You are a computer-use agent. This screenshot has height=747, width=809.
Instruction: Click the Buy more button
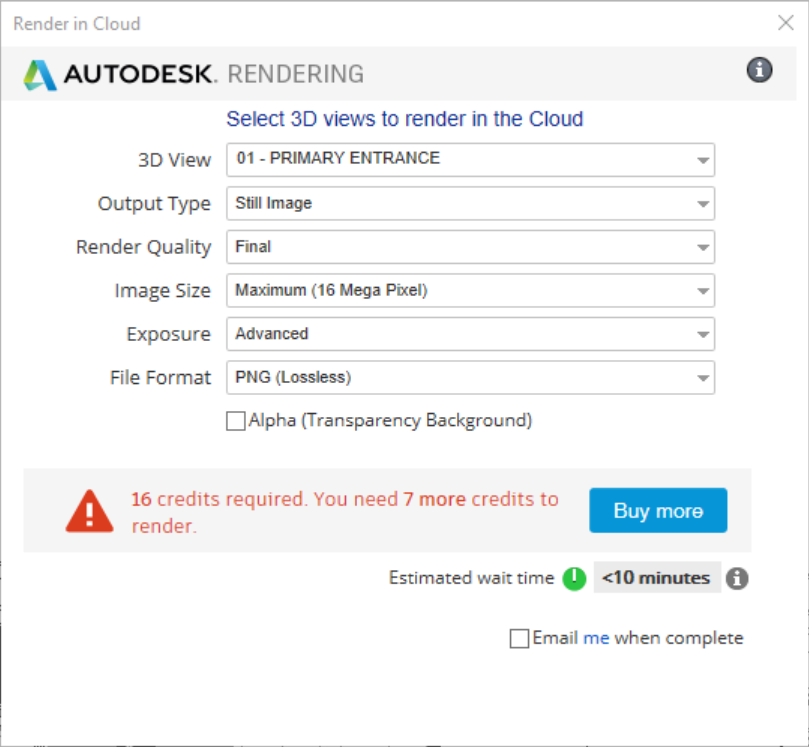point(657,510)
